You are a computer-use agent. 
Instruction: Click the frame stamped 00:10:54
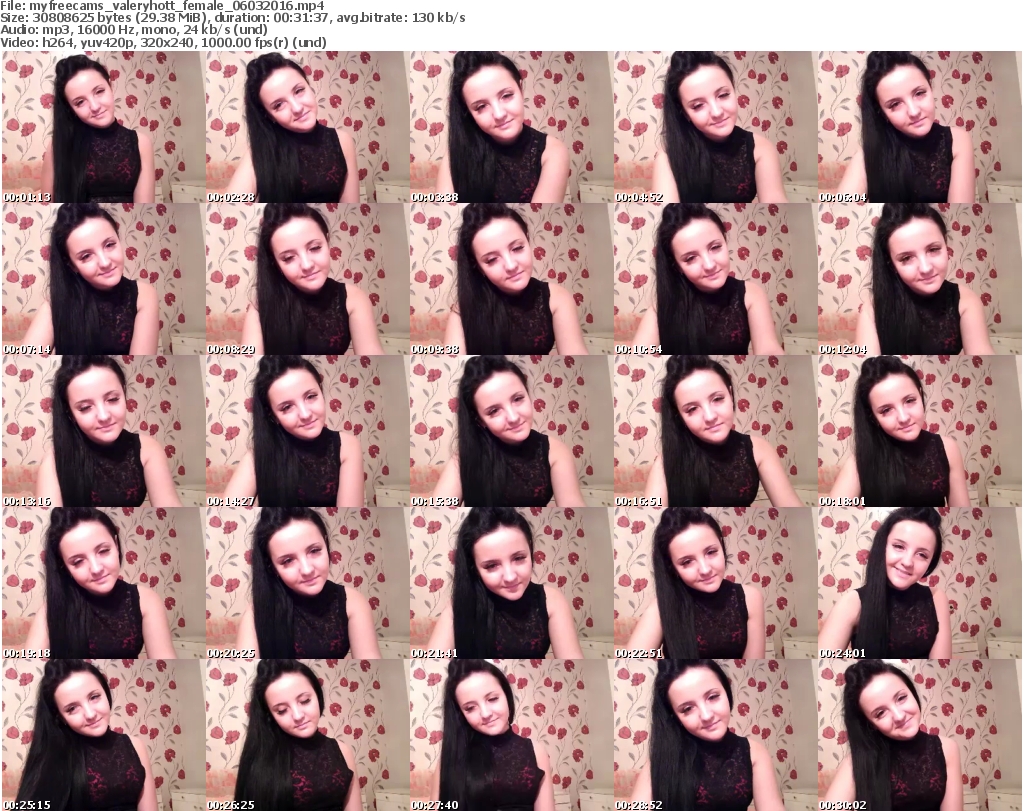pos(714,280)
